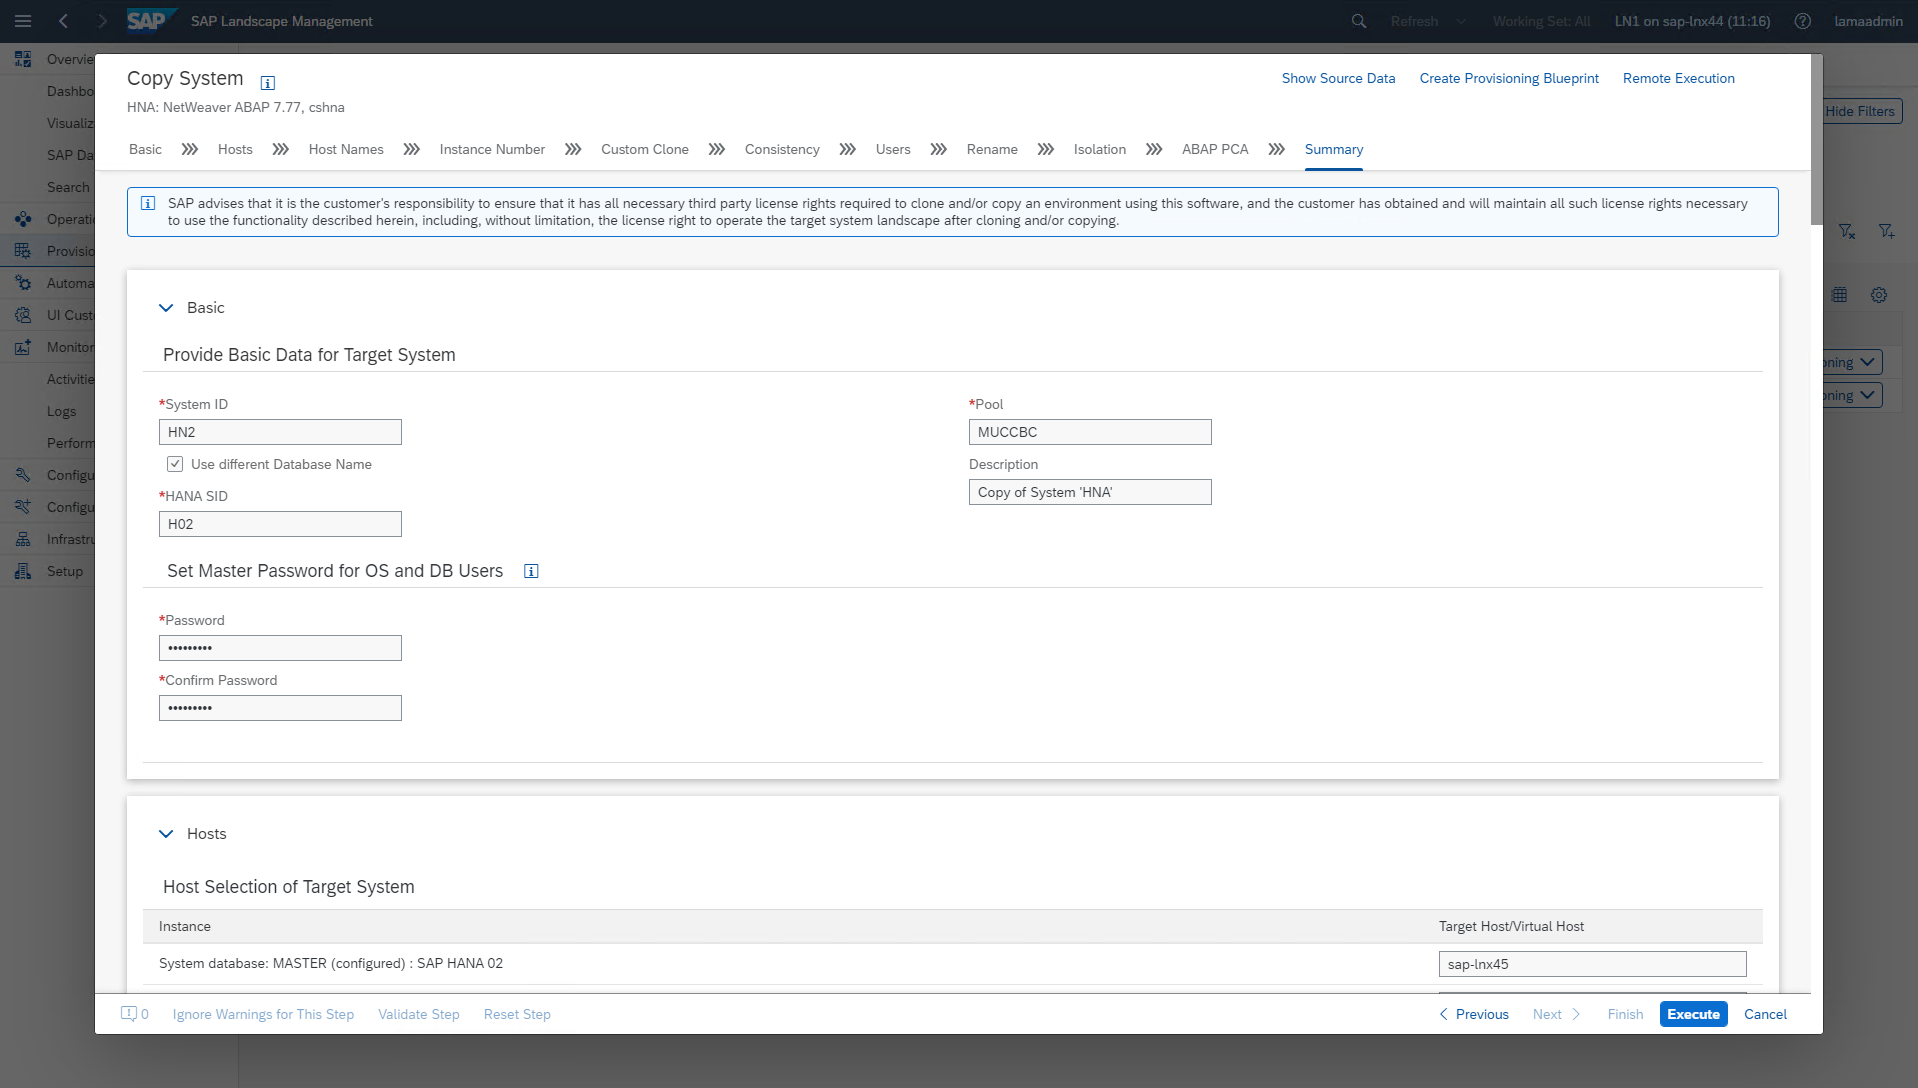Open the hamburger navigation menu
The image size is (1918, 1088).
[x=23, y=21]
